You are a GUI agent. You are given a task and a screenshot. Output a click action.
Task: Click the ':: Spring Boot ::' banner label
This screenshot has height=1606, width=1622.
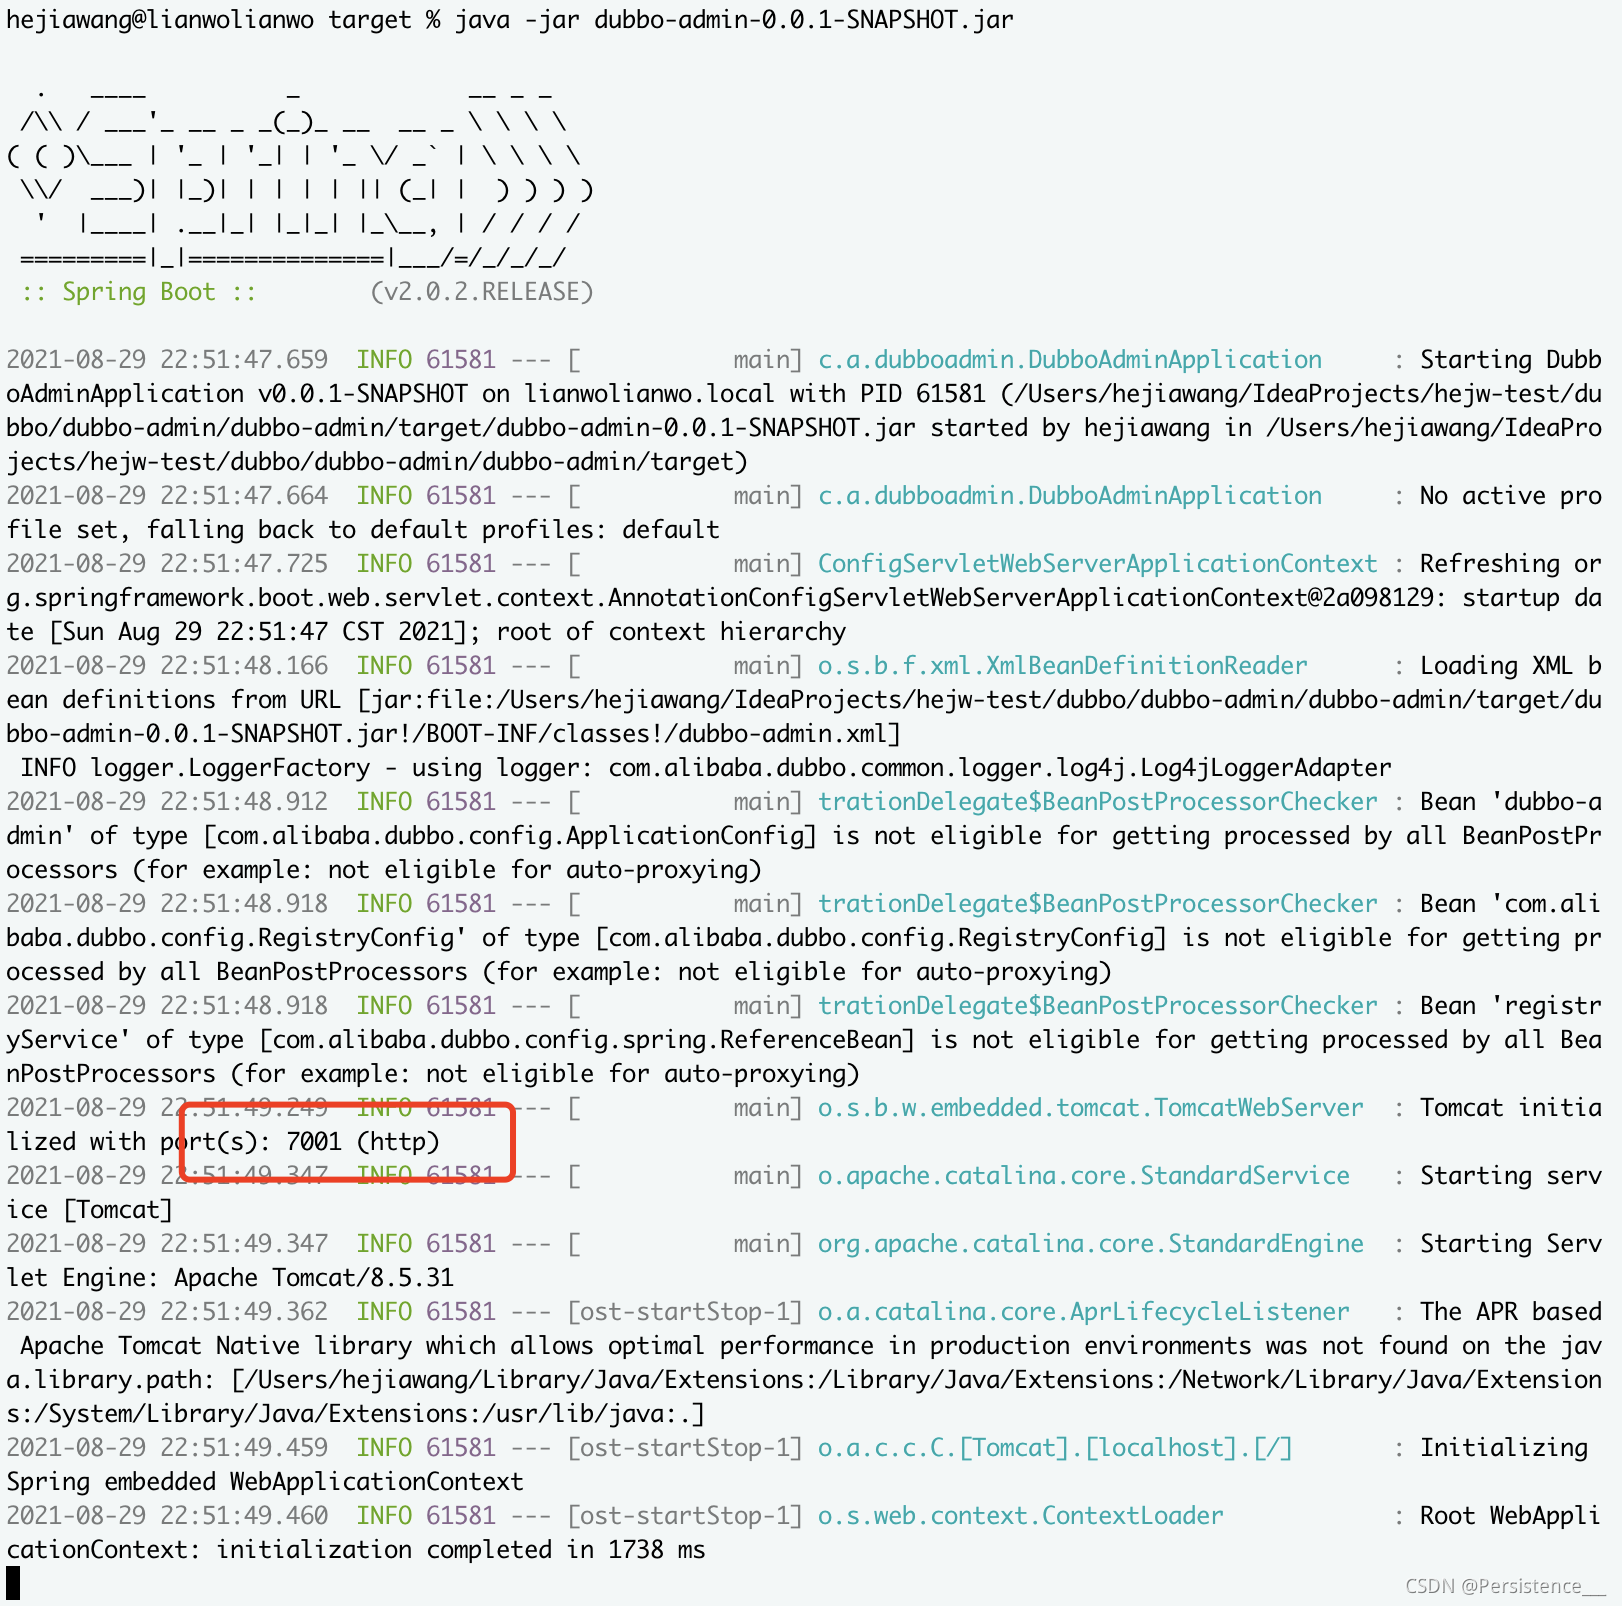click(138, 292)
